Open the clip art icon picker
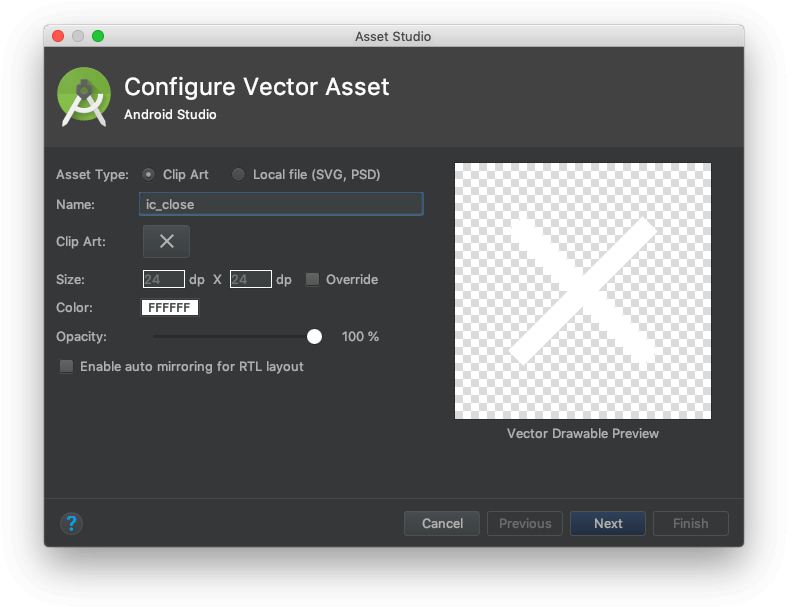 click(x=166, y=241)
